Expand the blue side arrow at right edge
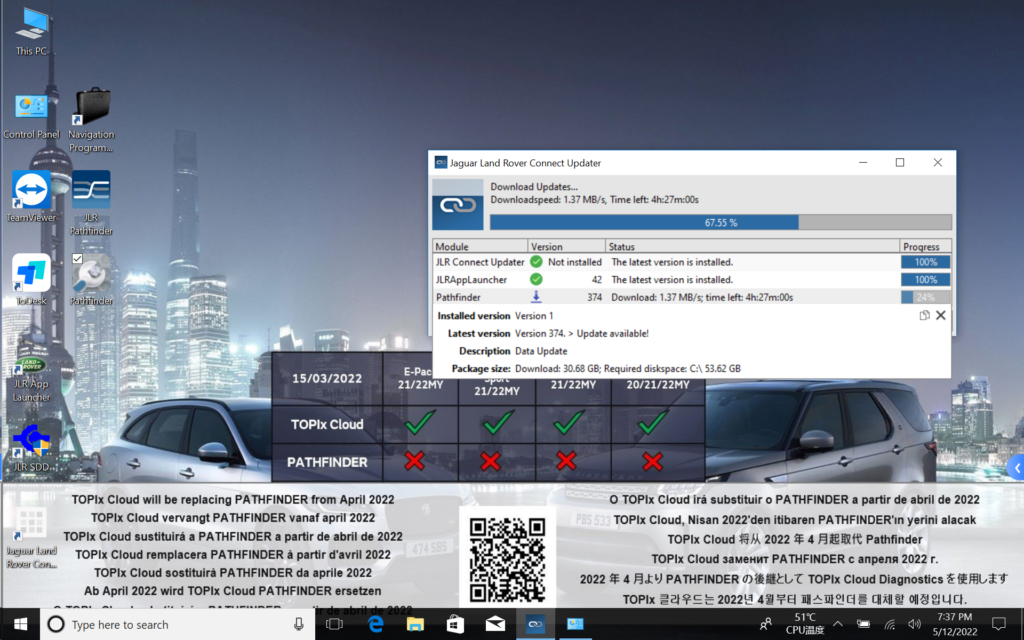This screenshot has height=640, width=1024. (x=1016, y=467)
